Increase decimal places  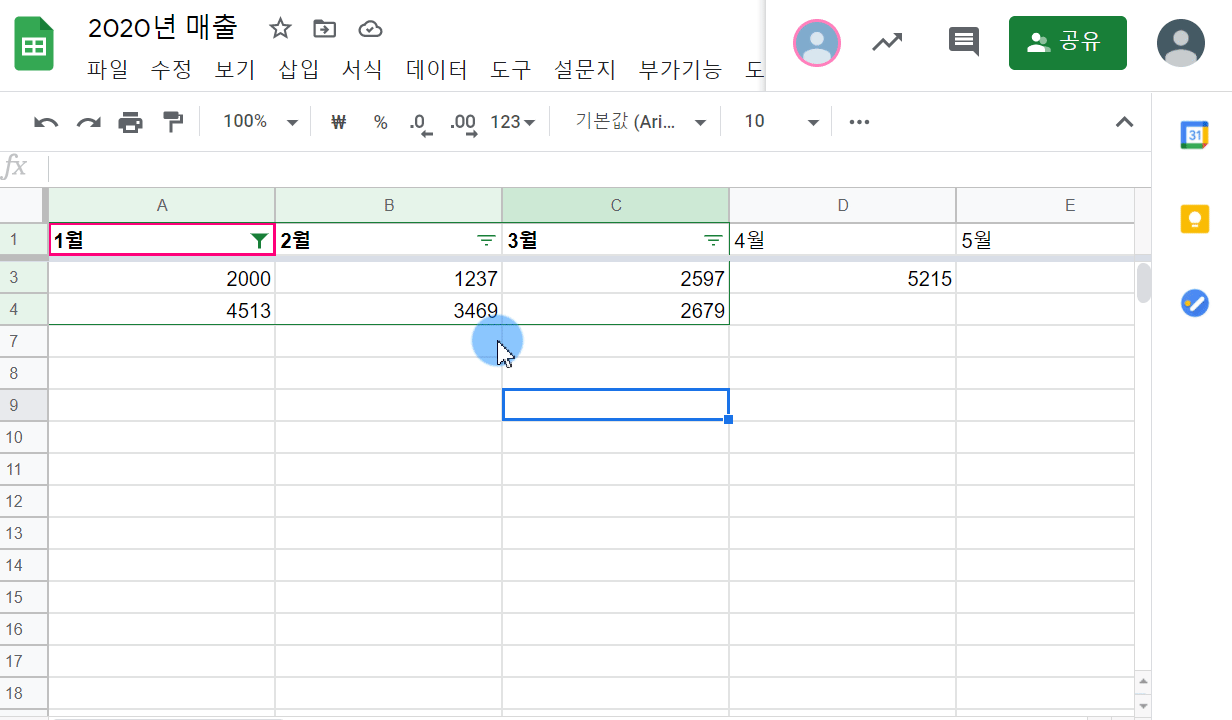(463, 123)
